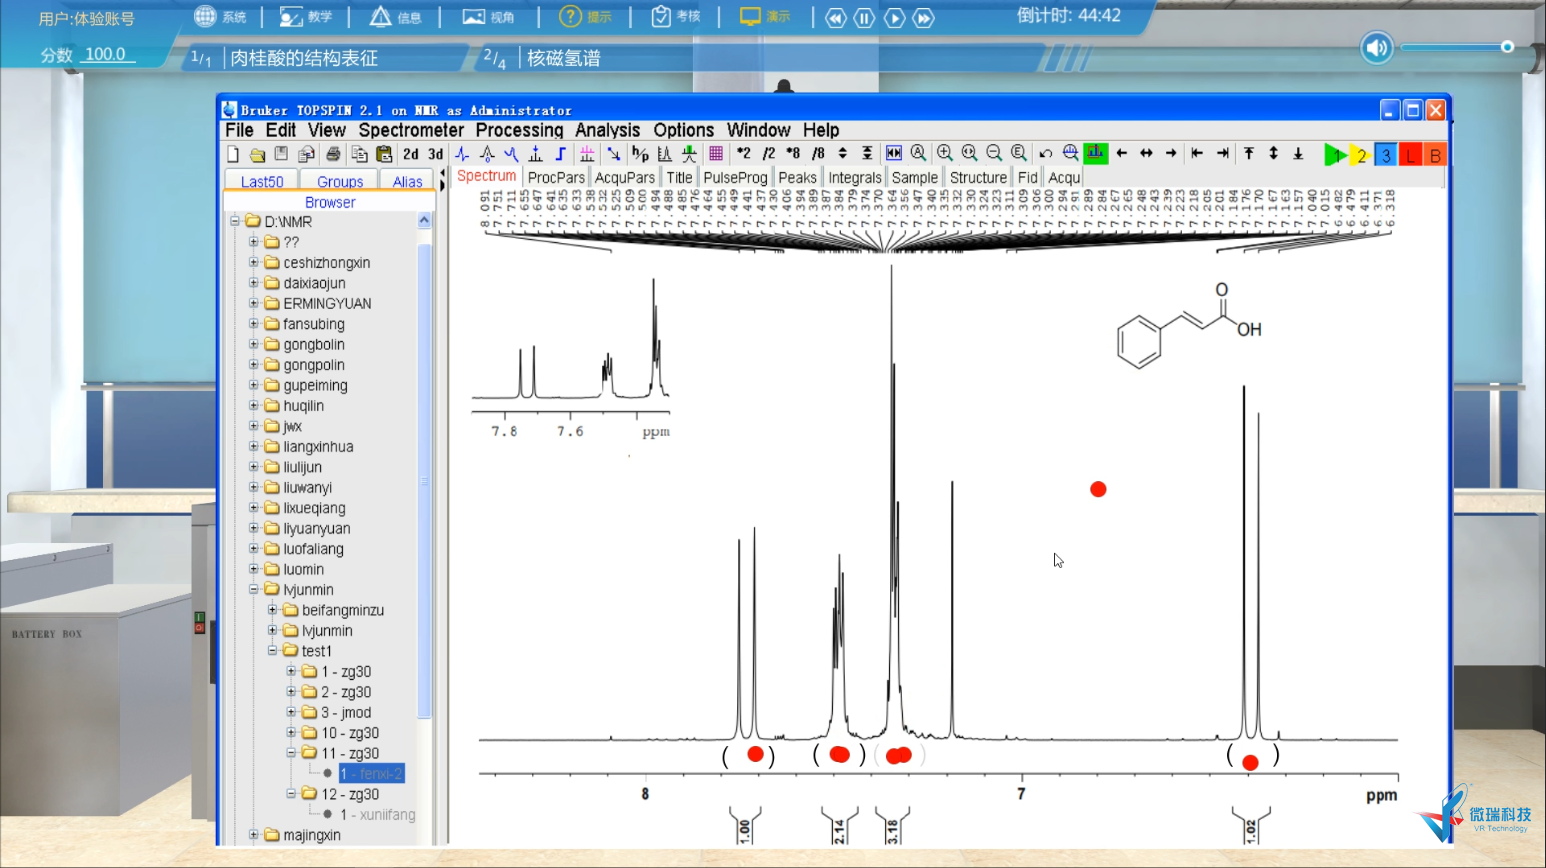Expand the ERMINGYUAN folder node
The width and height of the screenshot is (1546, 868).
click(x=254, y=303)
